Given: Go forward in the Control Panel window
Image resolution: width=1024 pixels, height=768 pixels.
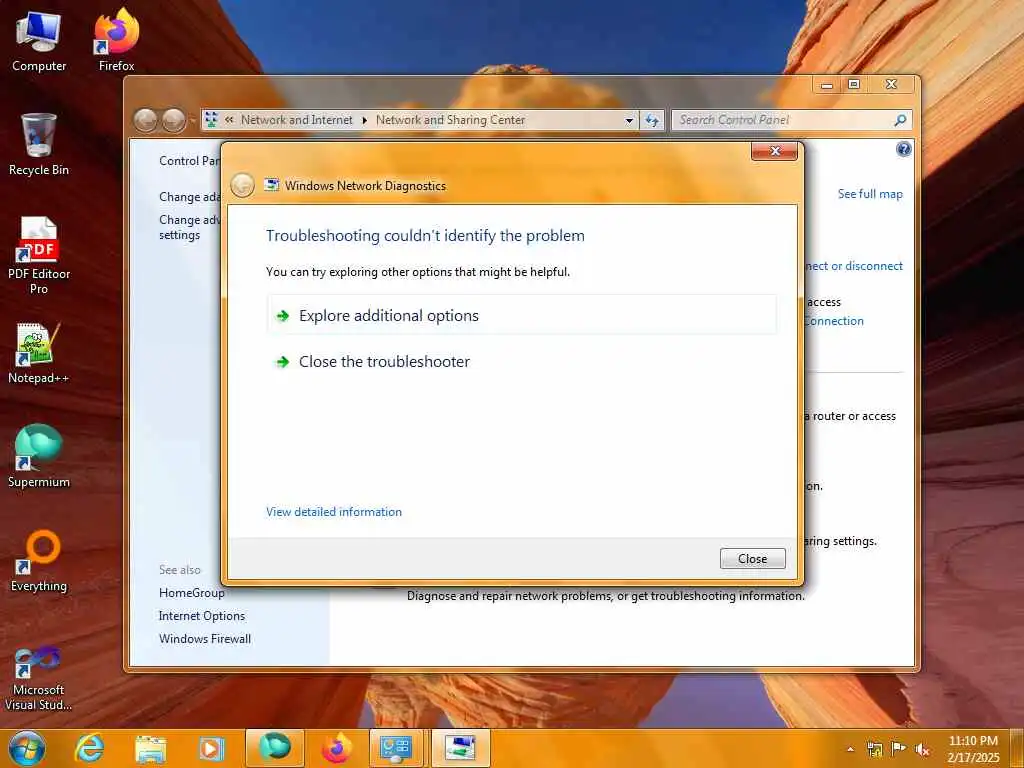Looking at the screenshot, I should [x=173, y=120].
